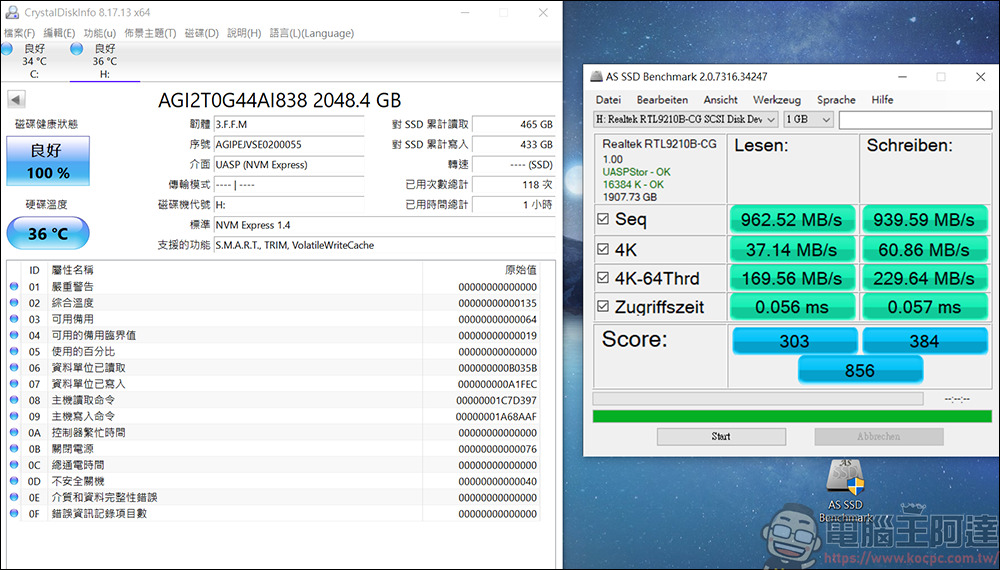Click the Seq write result 939.59 MB/s
1000x570 pixels.
click(x=924, y=219)
